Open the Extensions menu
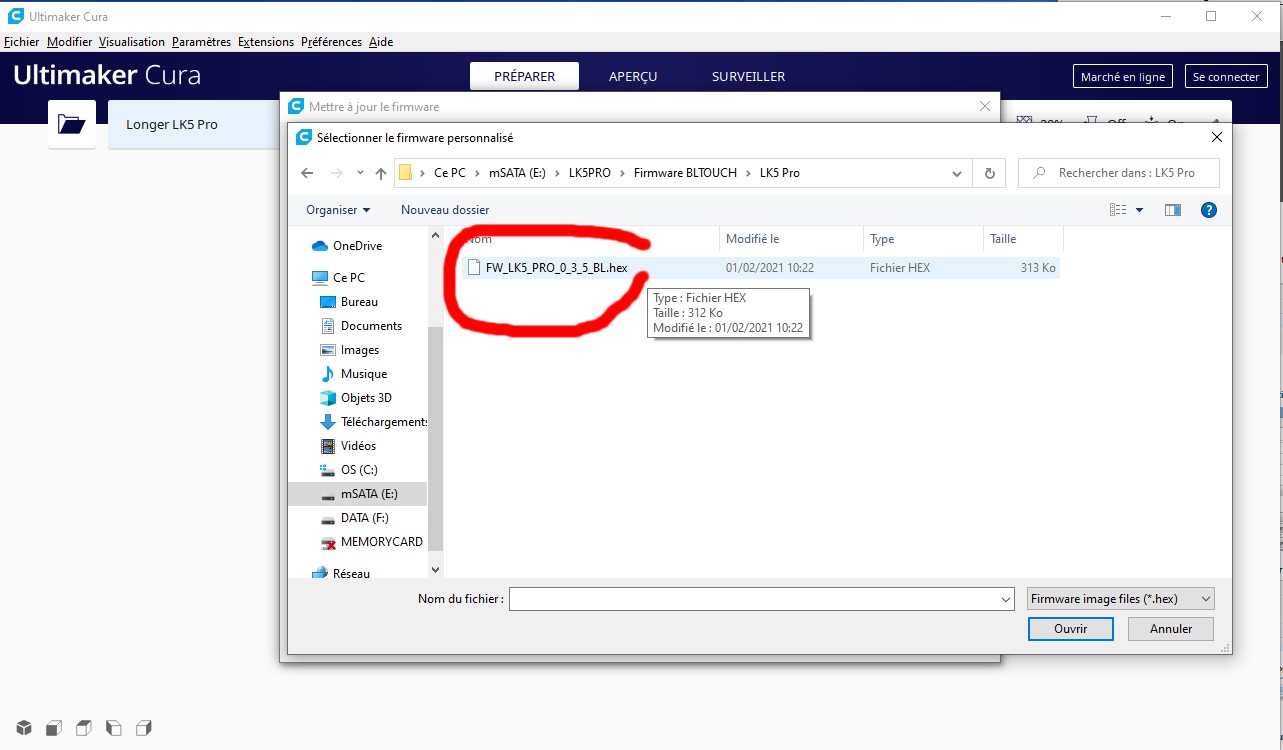The image size is (1283, 750). [x=266, y=42]
